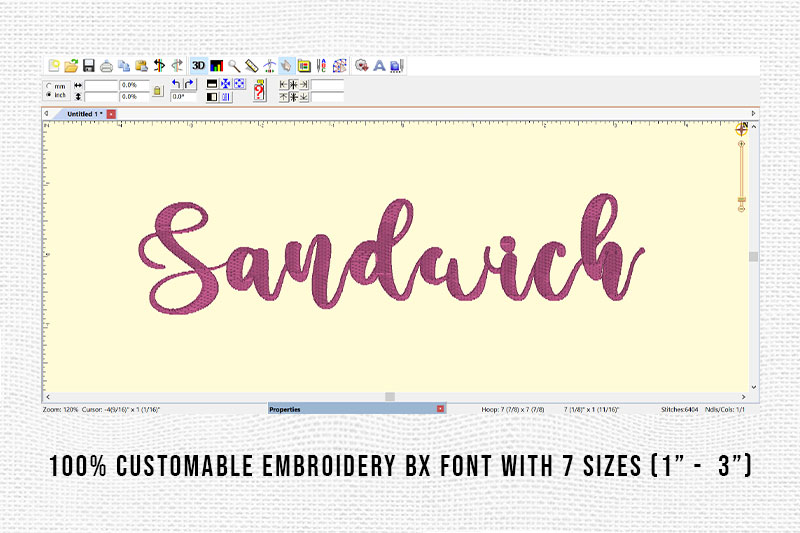
Task: Click the compass icon above zoom slider
Action: click(741, 130)
